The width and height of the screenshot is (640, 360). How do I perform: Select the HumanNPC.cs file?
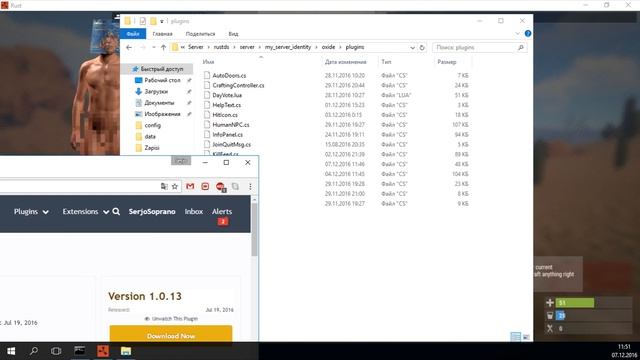pos(231,125)
